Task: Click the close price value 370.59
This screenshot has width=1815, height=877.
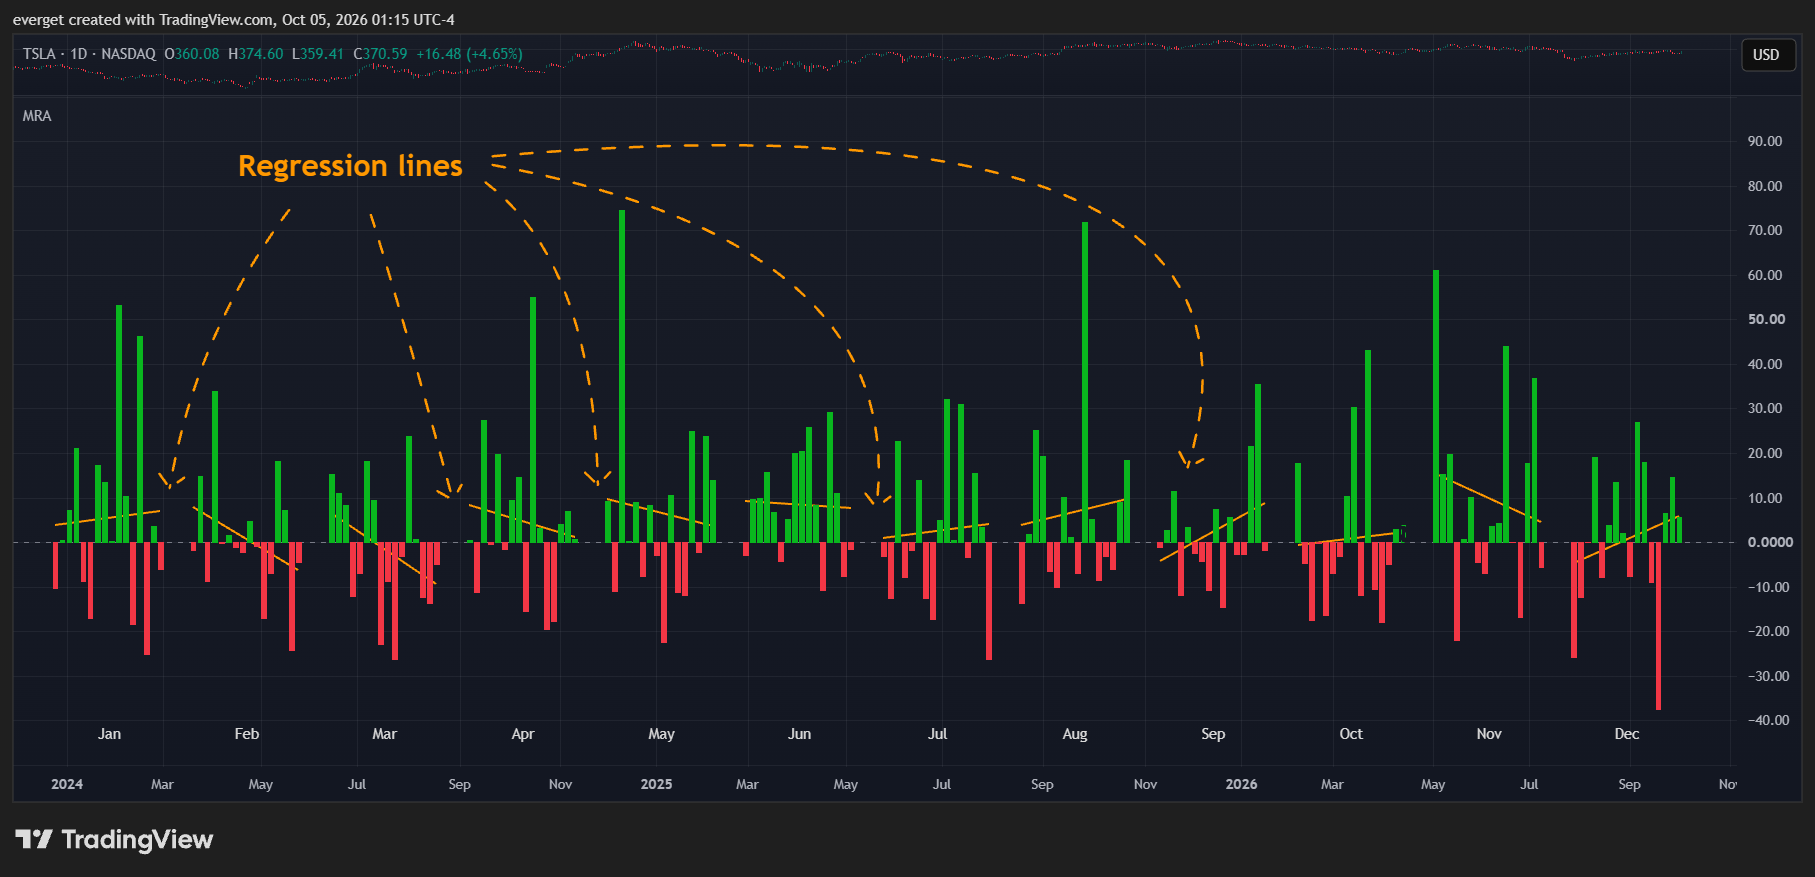Action: [x=385, y=54]
